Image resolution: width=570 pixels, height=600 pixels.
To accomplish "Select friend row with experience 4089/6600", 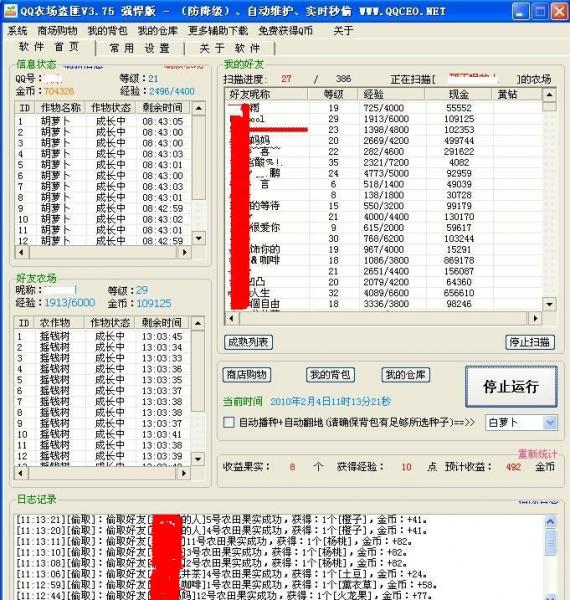I will point(384,293).
